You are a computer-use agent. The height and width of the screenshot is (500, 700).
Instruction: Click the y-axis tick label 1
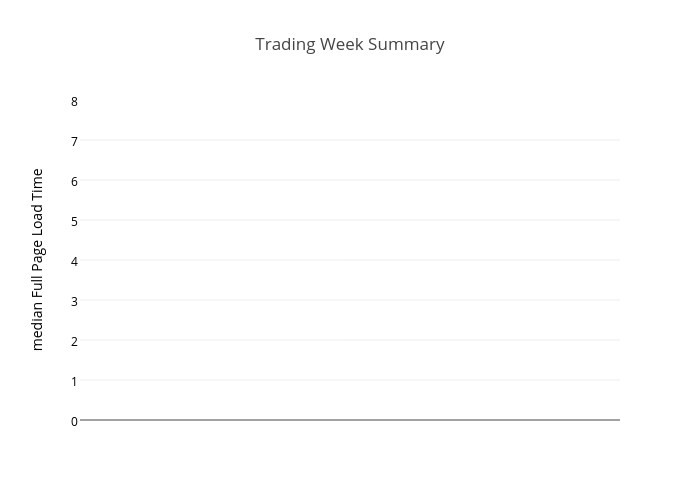(x=74, y=381)
